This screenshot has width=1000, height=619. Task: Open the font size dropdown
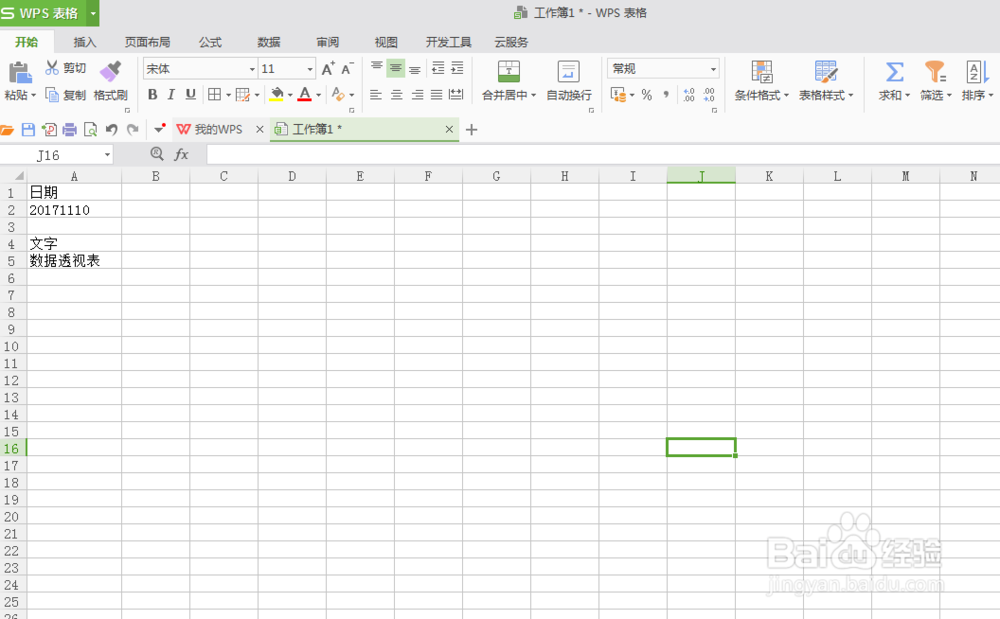point(310,69)
